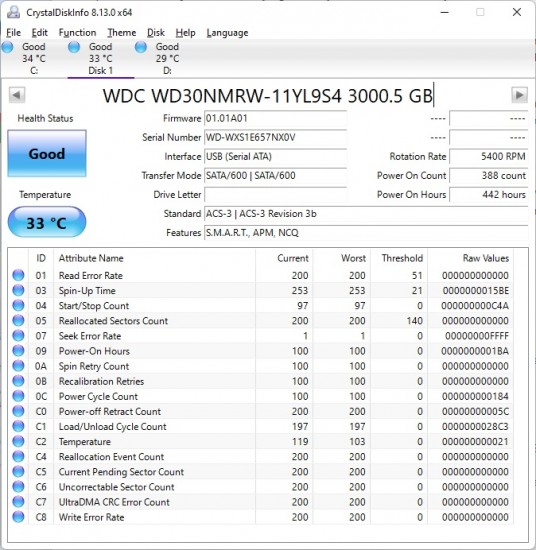Click the Firmware value field
The height and width of the screenshot is (550, 536).
click(x=275, y=118)
